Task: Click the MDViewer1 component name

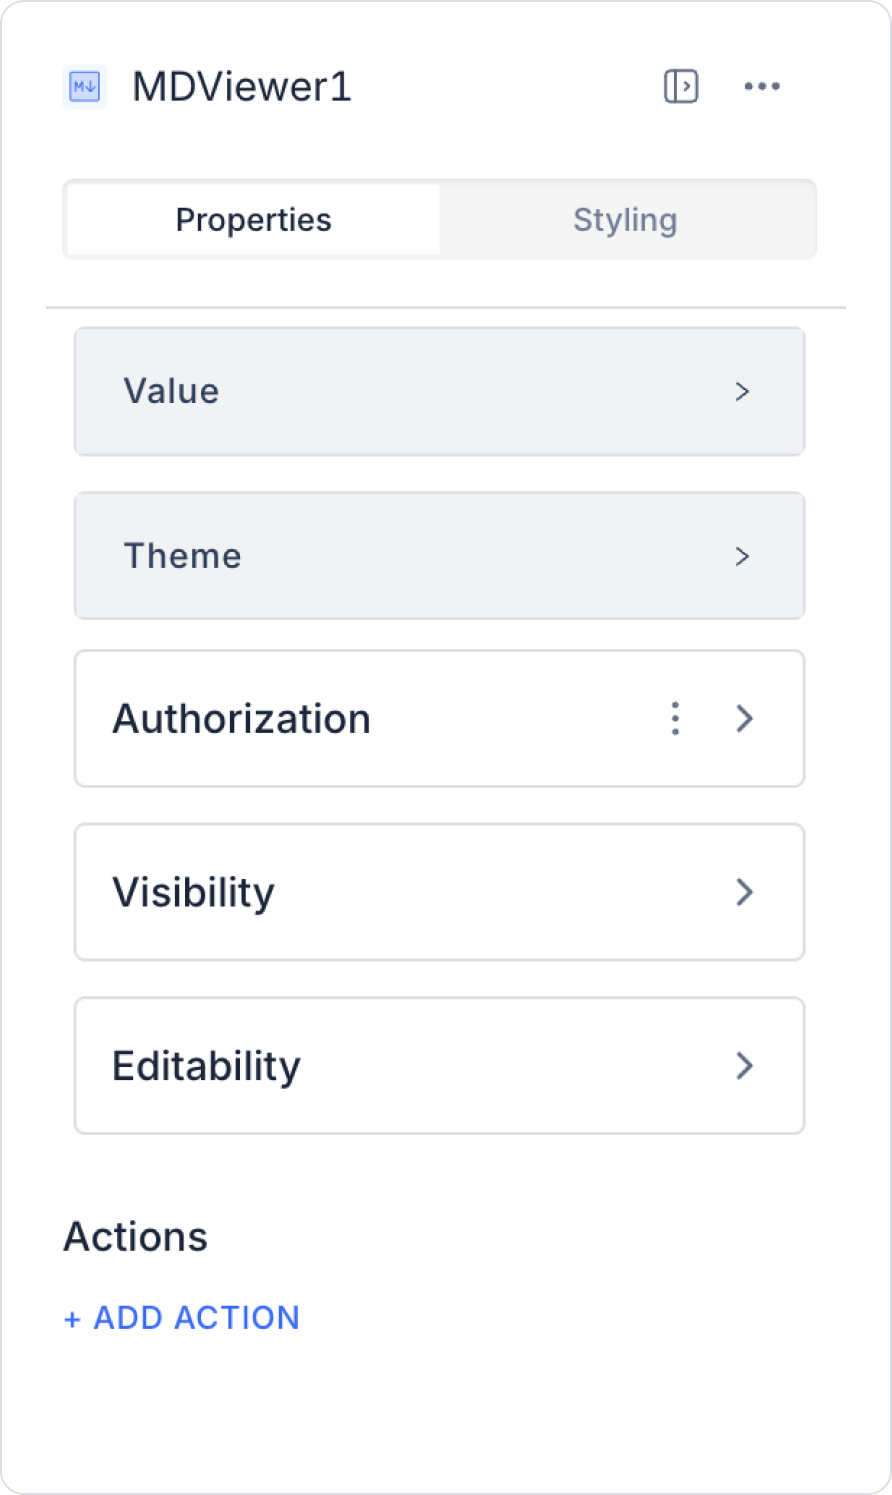Action: 242,87
